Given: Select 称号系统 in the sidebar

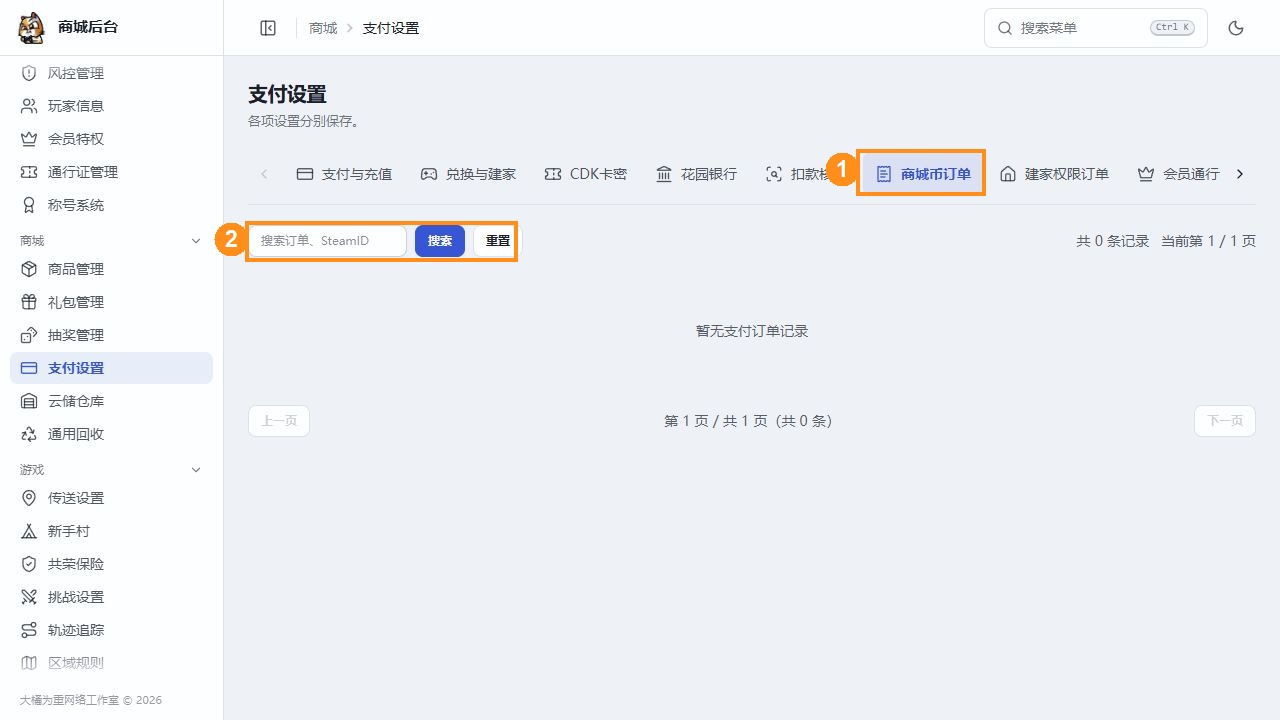Looking at the screenshot, I should (111, 205).
